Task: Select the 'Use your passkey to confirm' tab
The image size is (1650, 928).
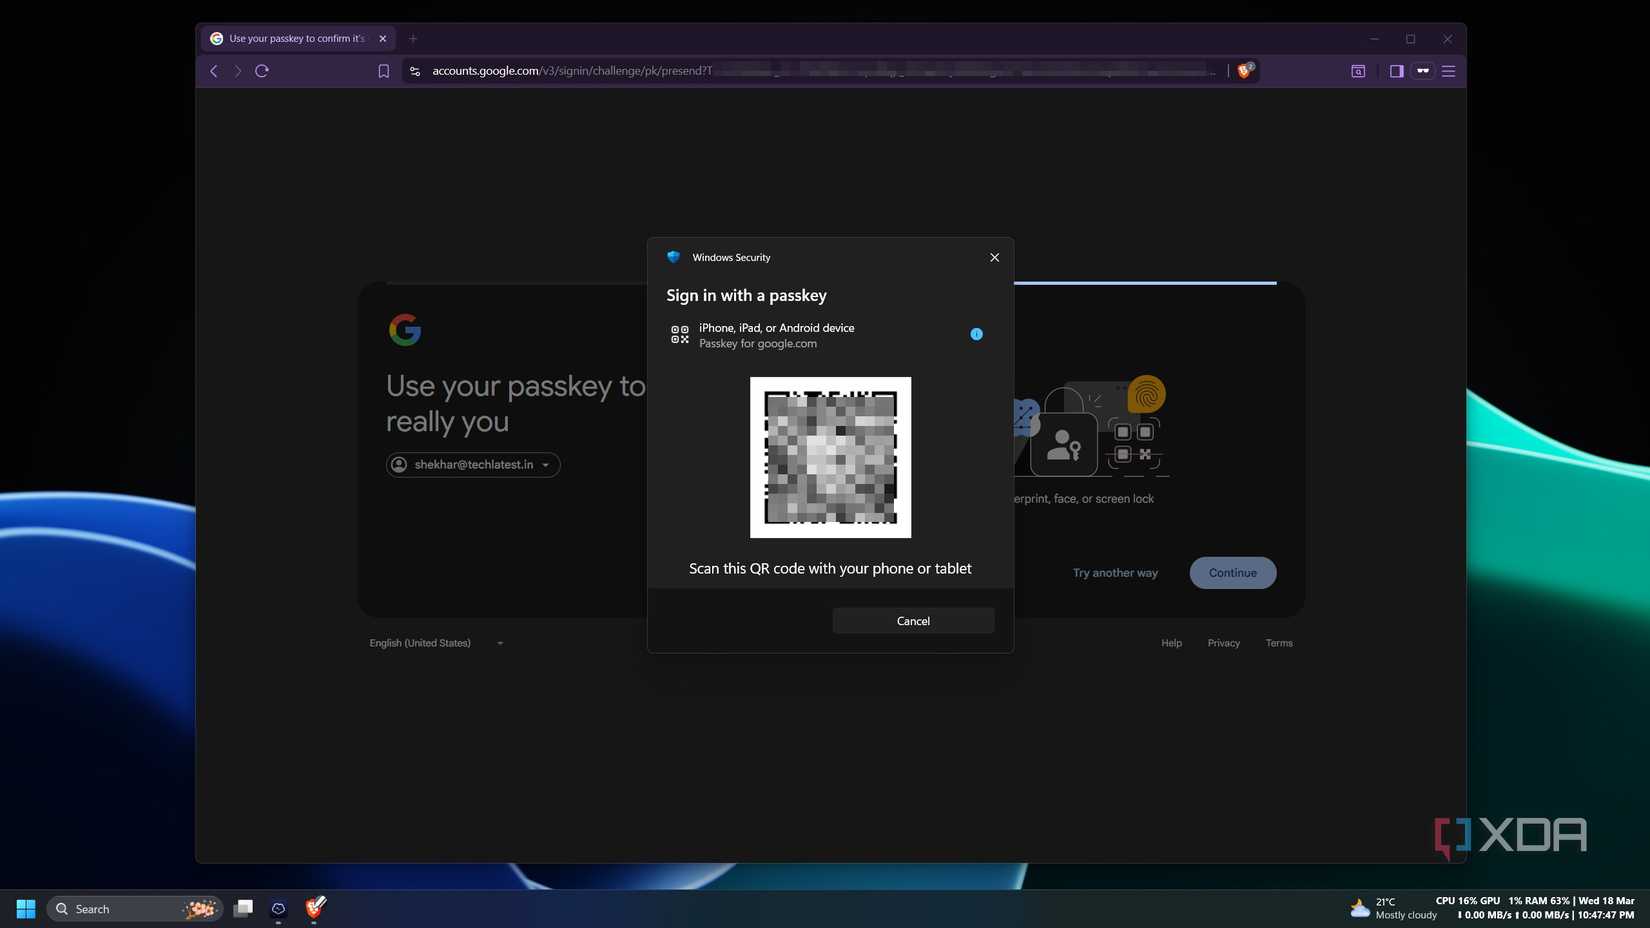Action: (296, 39)
